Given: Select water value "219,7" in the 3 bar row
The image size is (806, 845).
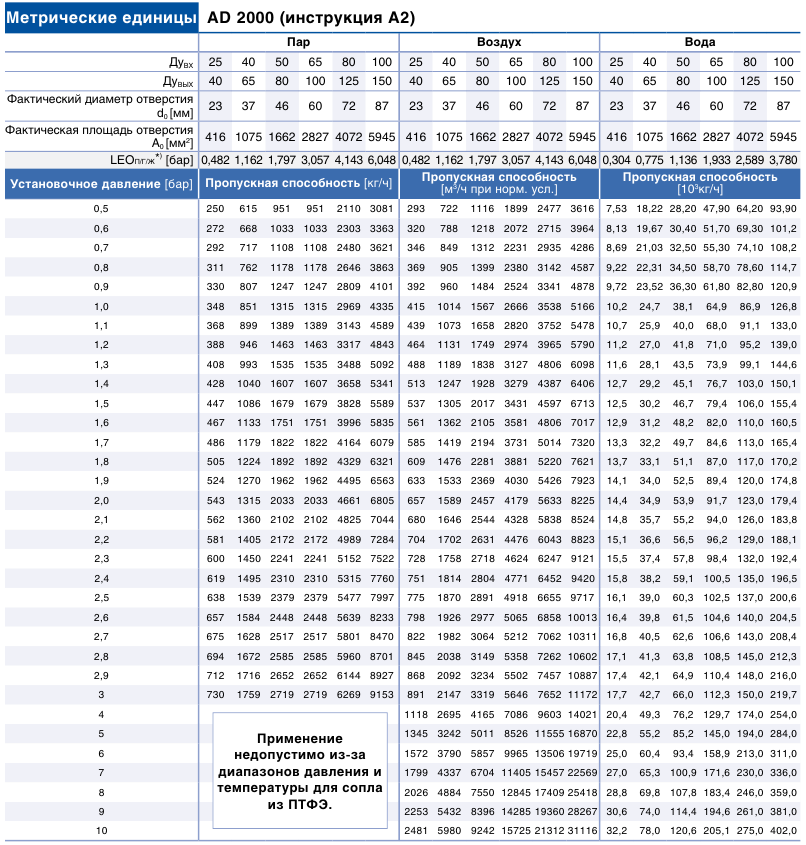Looking at the screenshot, I should [783, 695].
